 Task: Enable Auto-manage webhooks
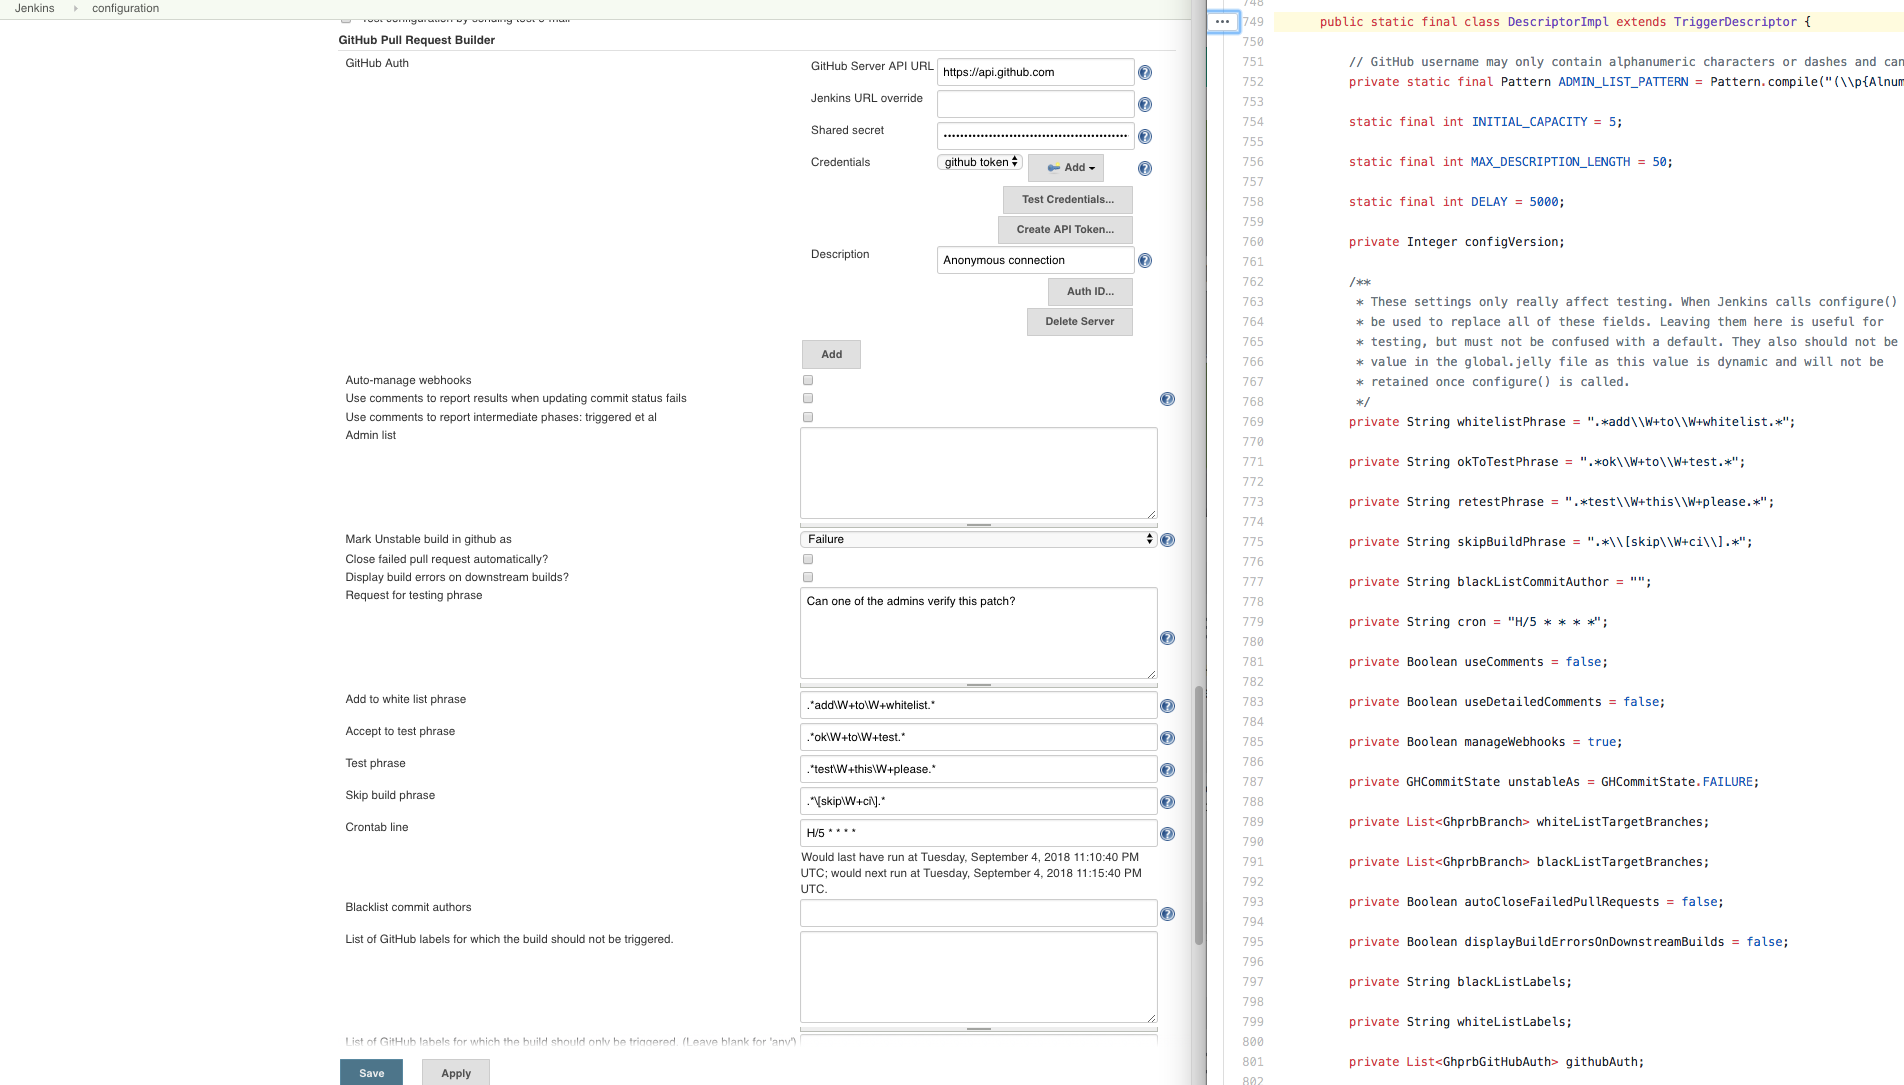[807, 380]
